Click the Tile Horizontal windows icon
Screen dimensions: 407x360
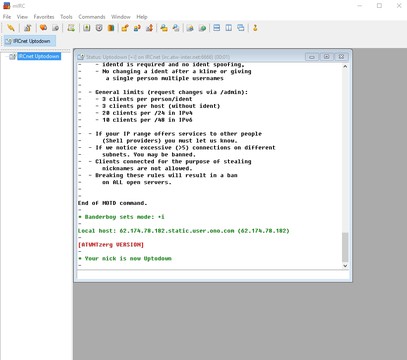[x=217, y=28]
